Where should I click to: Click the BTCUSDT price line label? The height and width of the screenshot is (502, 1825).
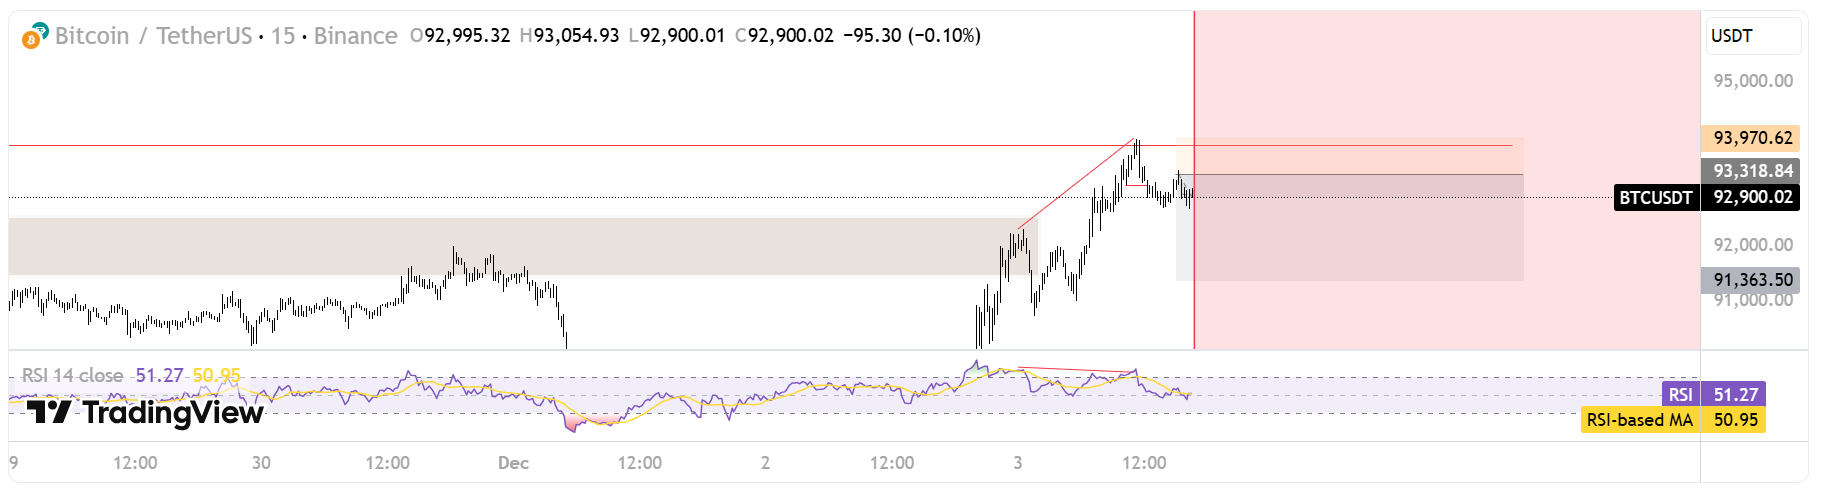[x=1655, y=197]
